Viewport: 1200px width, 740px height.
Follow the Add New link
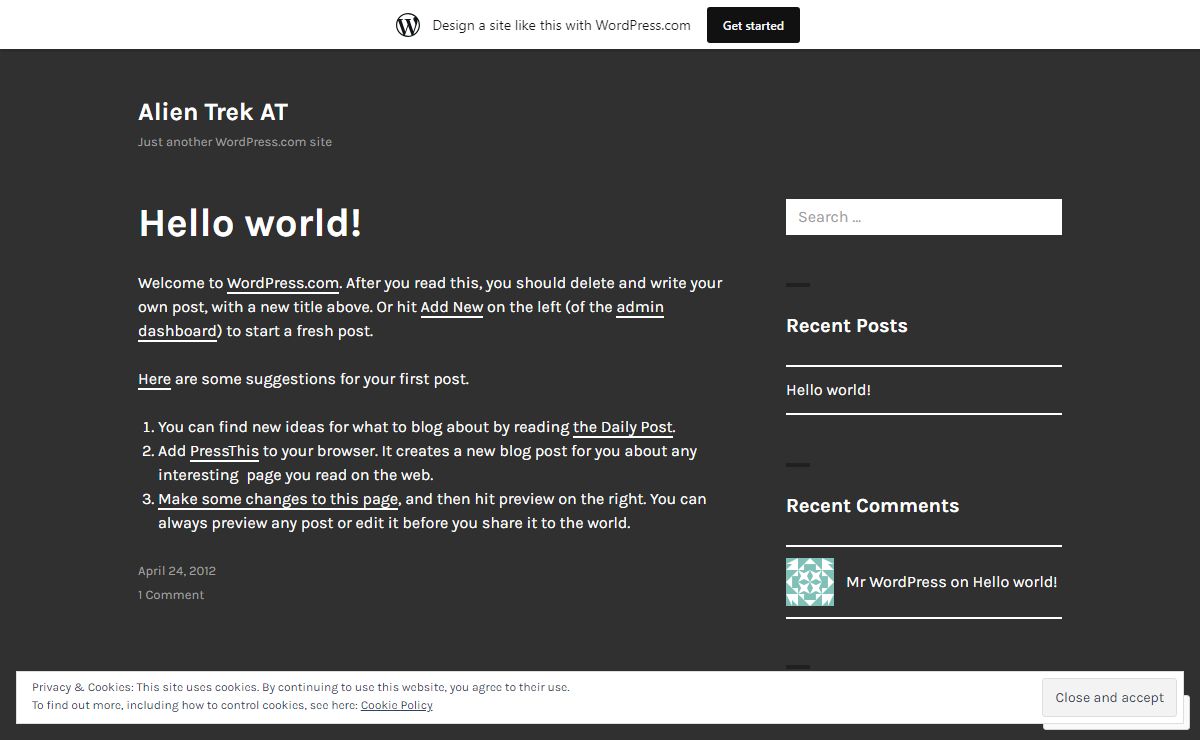pos(452,307)
